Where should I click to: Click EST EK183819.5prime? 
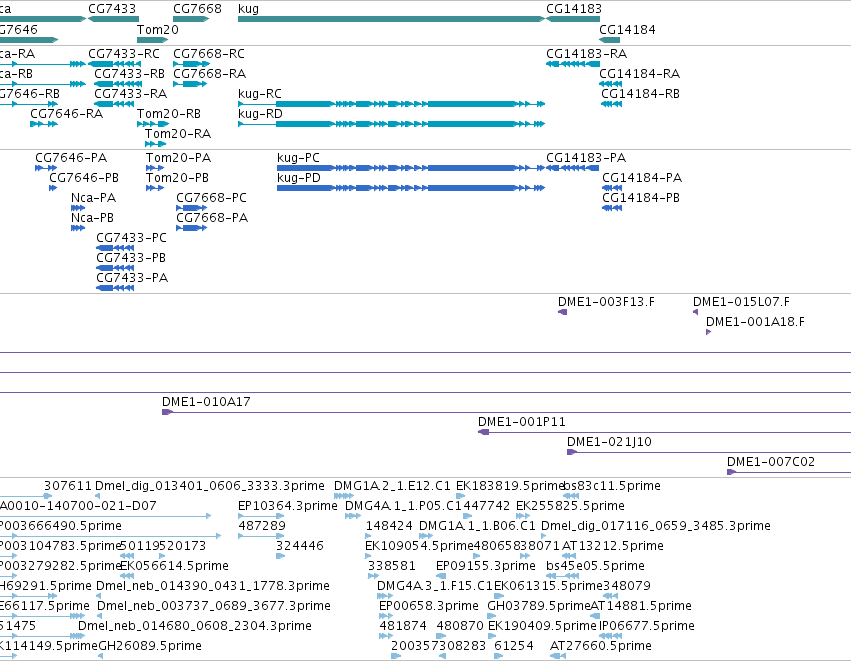(461, 496)
